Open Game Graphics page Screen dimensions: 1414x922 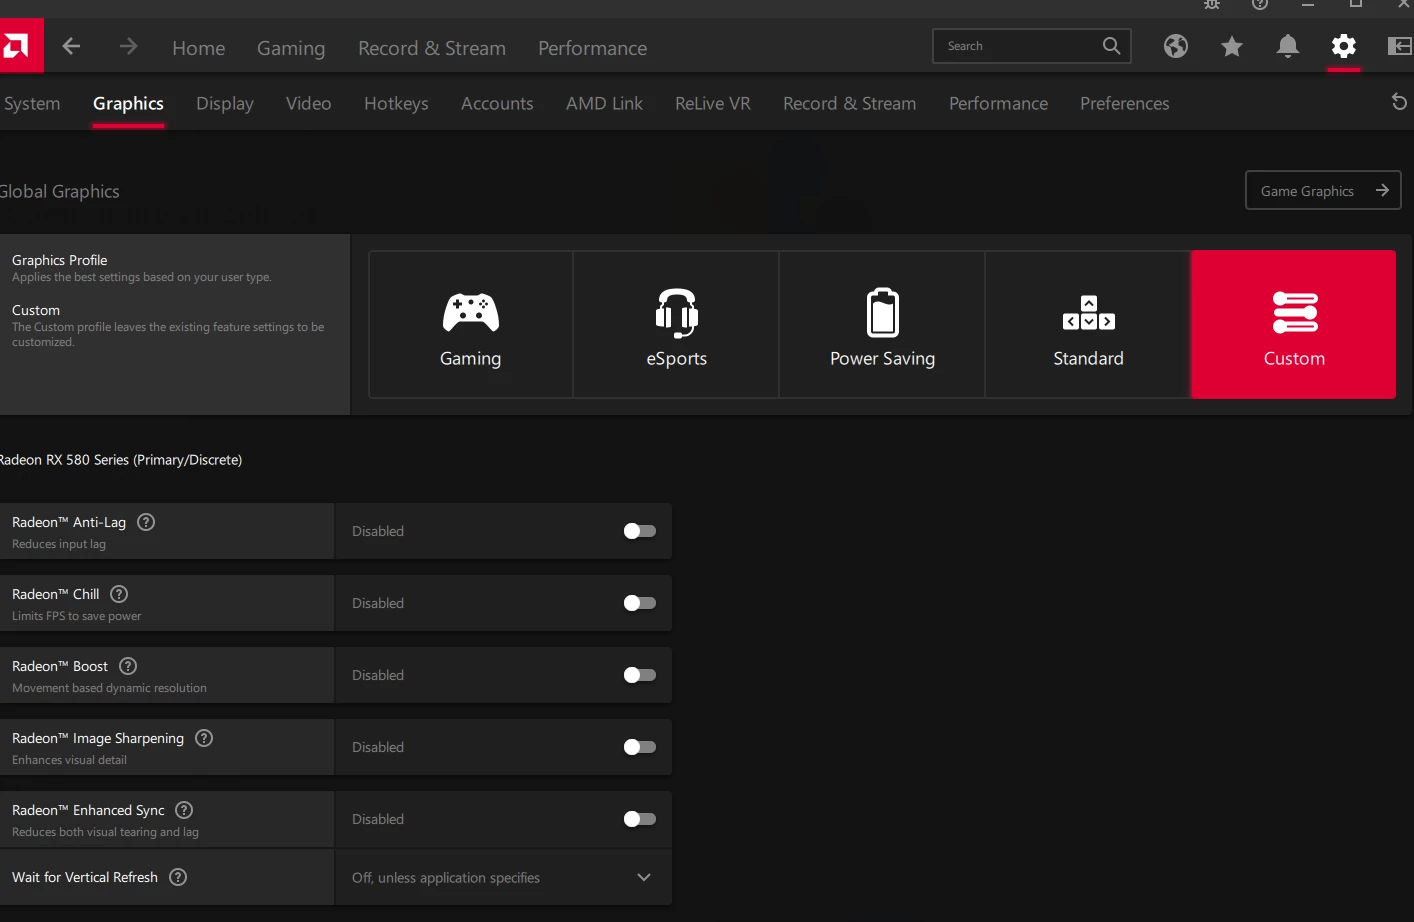pyautogui.click(x=1323, y=190)
